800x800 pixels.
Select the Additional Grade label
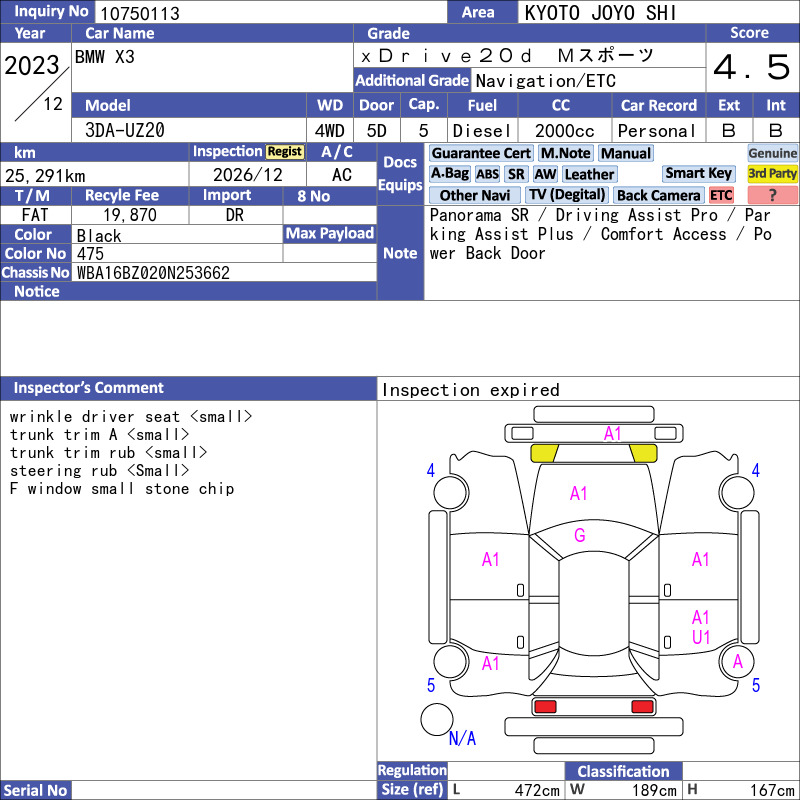coord(412,81)
